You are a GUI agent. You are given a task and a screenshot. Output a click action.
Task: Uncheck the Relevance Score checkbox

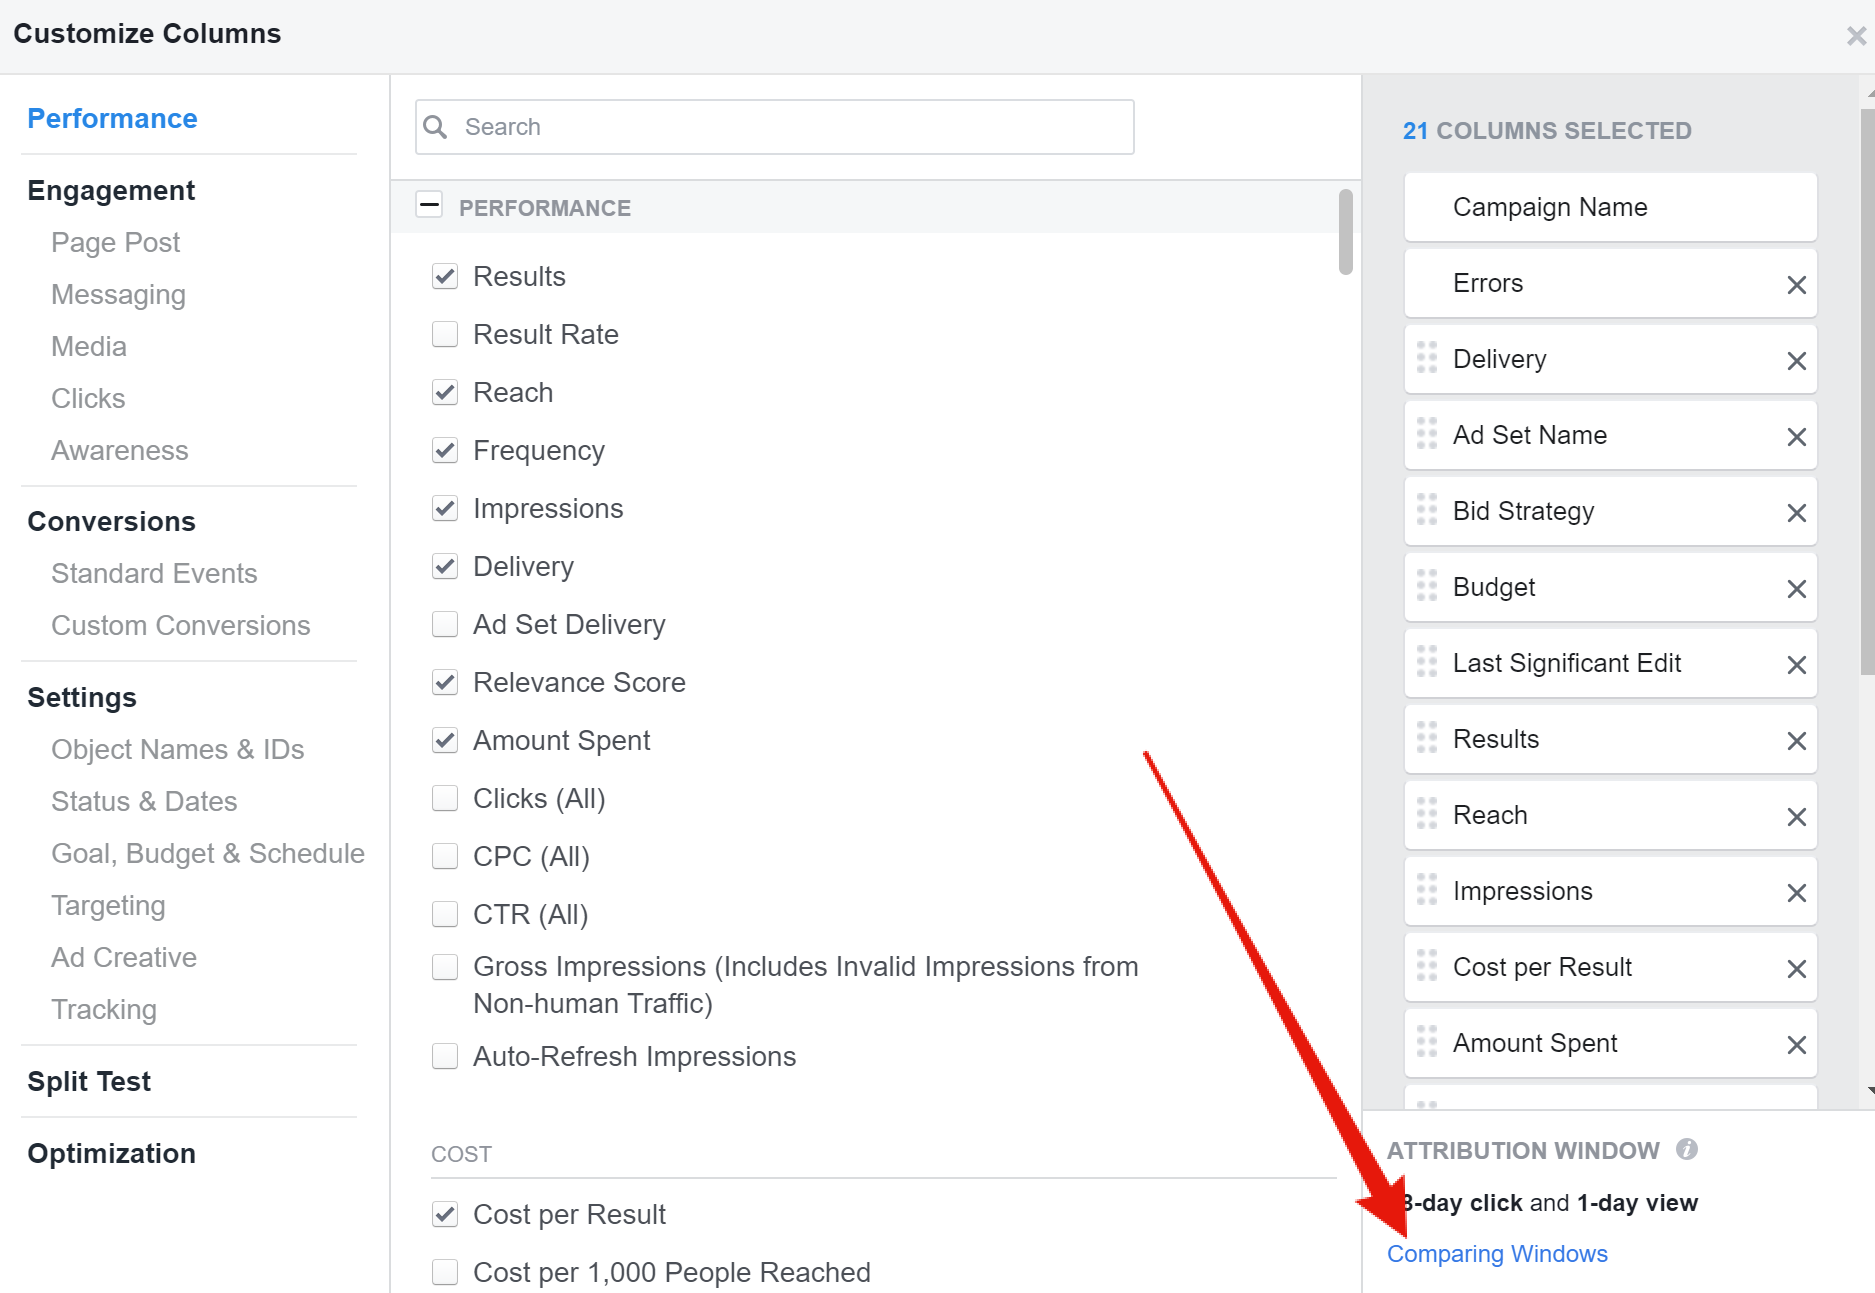tap(445, 682)
